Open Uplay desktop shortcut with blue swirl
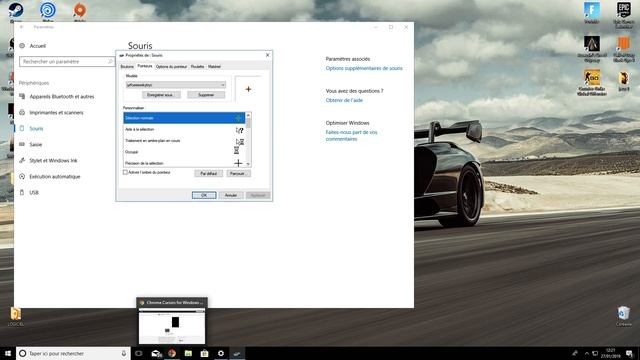The image size is (640, 360). 48,11
